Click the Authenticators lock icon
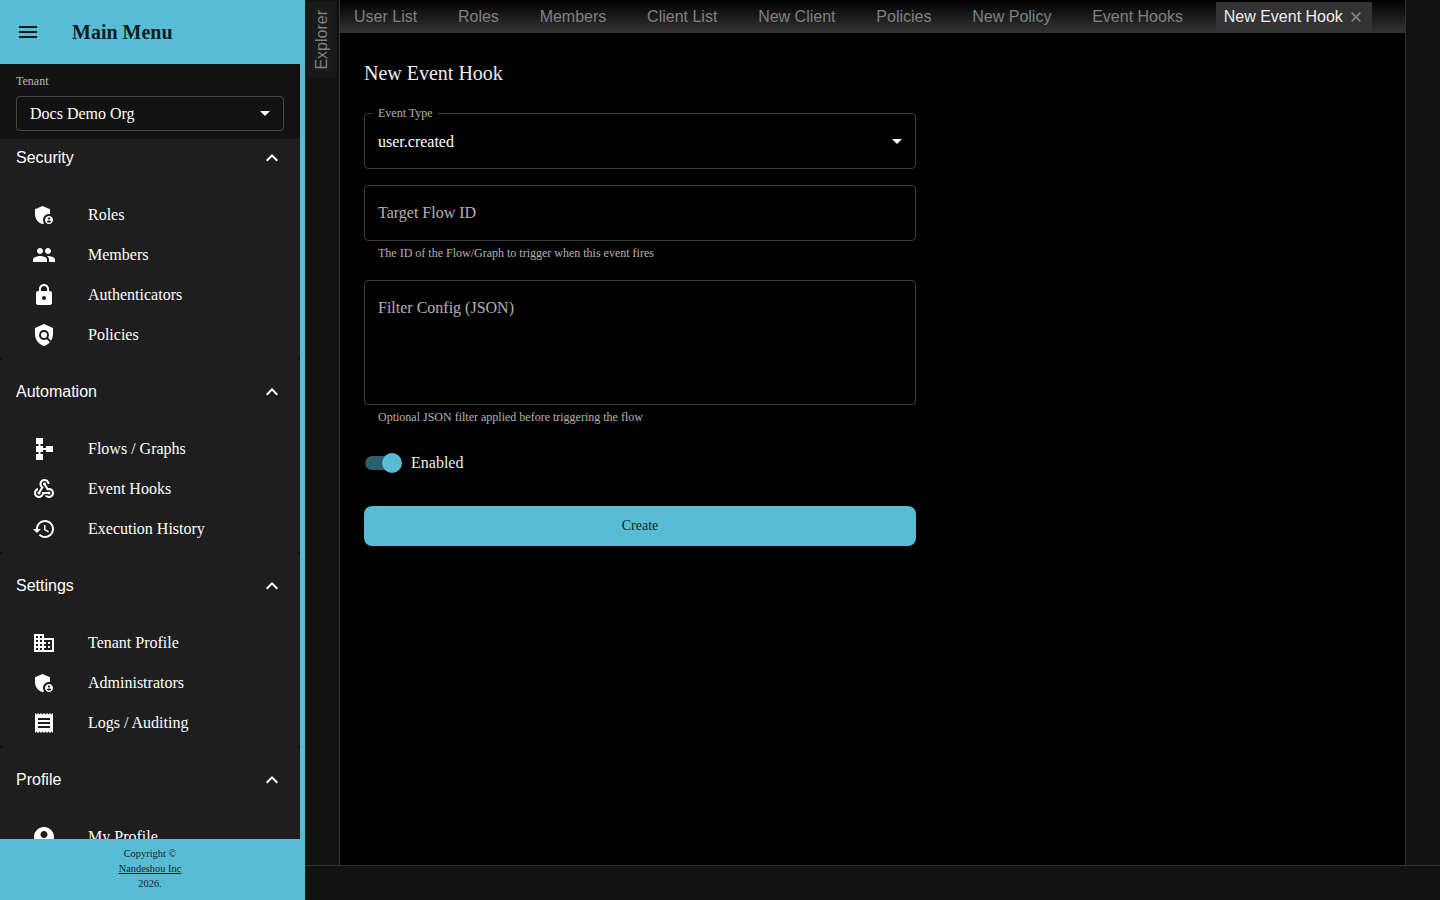 tap(44, 295)
